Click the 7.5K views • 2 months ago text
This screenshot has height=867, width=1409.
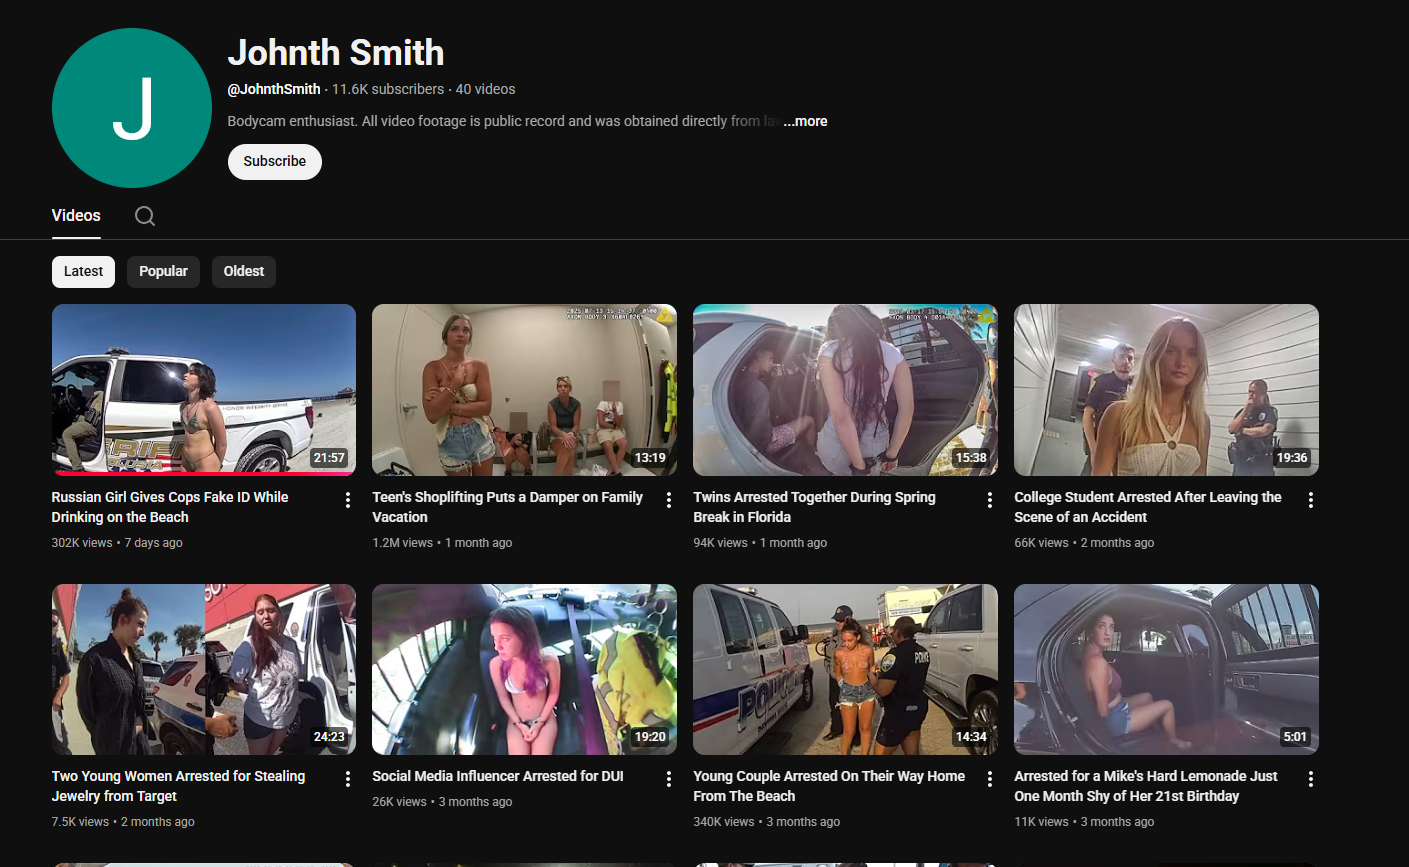tap(123, 822)
